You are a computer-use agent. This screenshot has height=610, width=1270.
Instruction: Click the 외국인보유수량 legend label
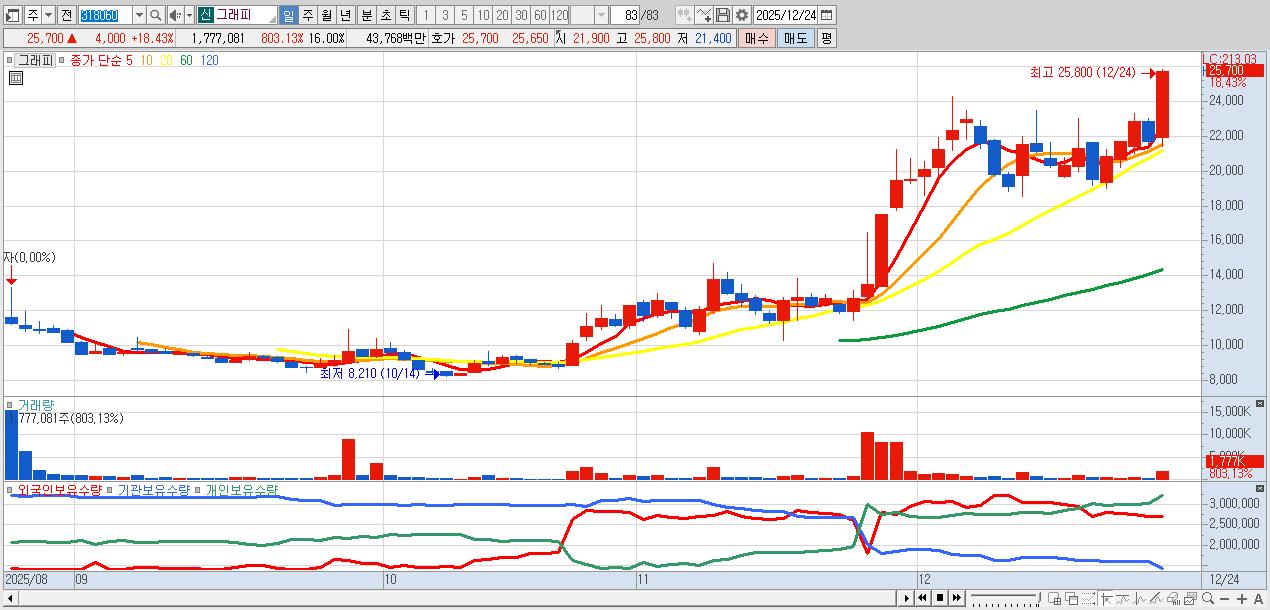click(60, 490)
